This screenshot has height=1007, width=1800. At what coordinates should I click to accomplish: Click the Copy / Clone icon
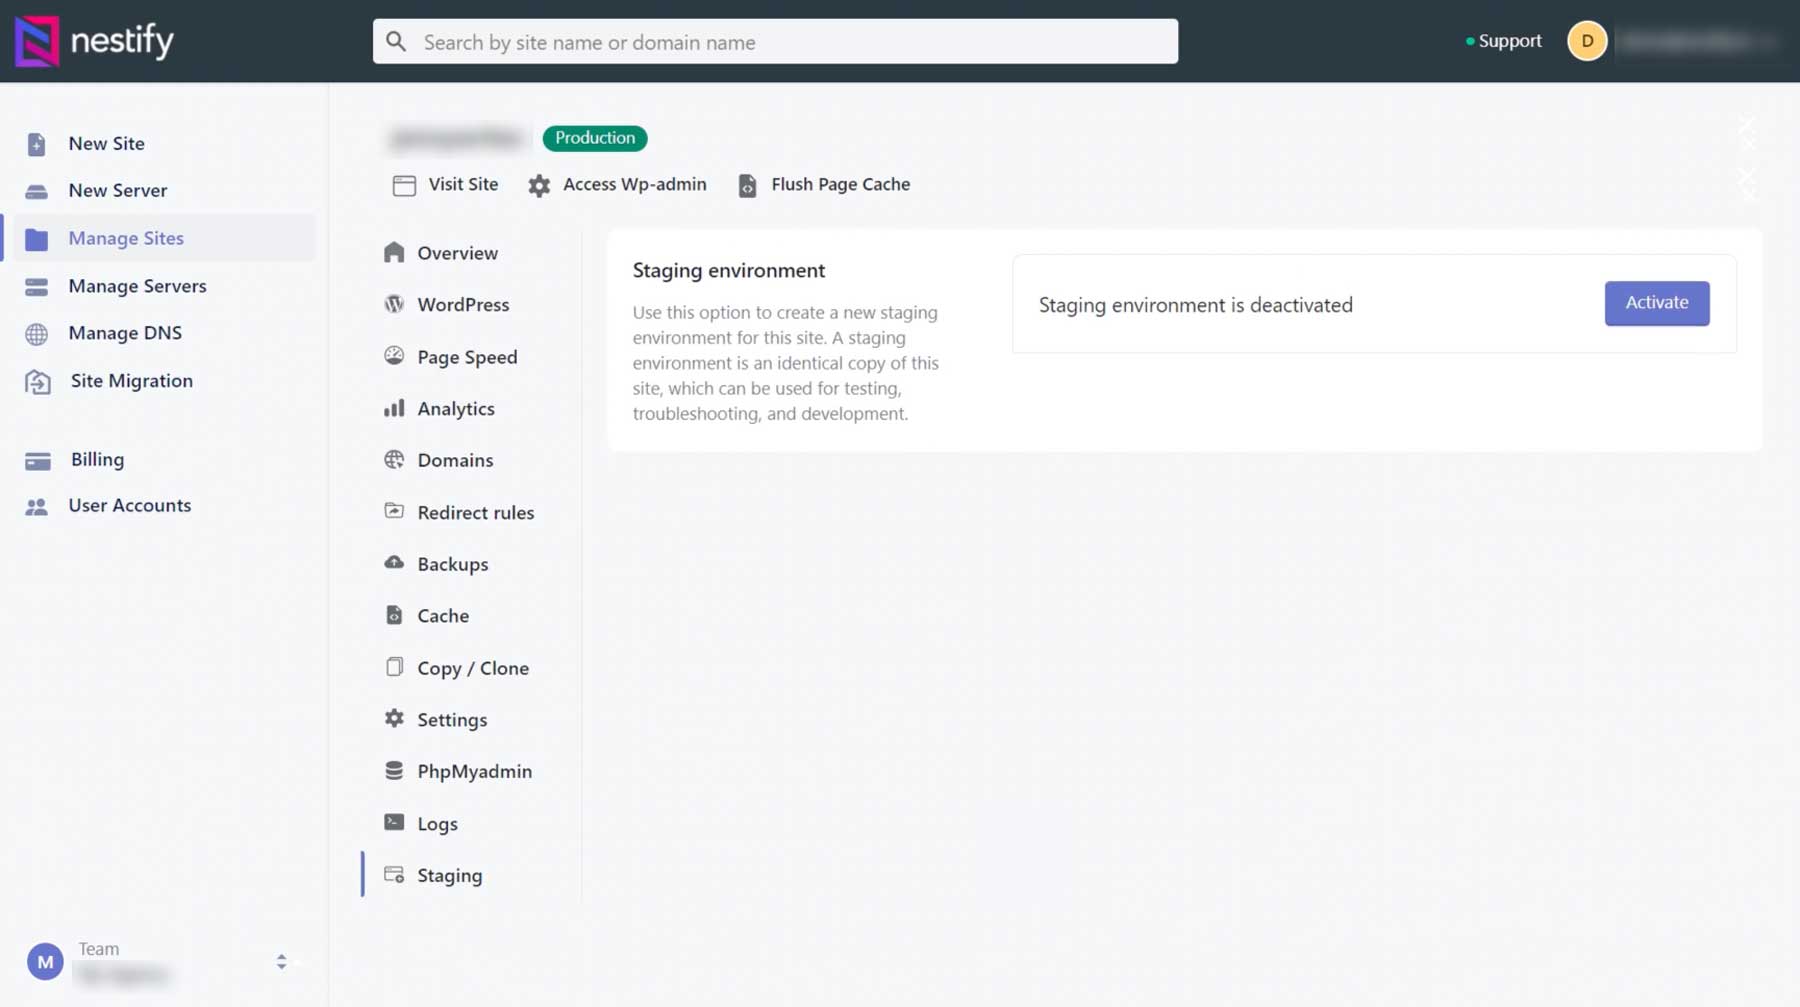[x=394, y=667]
